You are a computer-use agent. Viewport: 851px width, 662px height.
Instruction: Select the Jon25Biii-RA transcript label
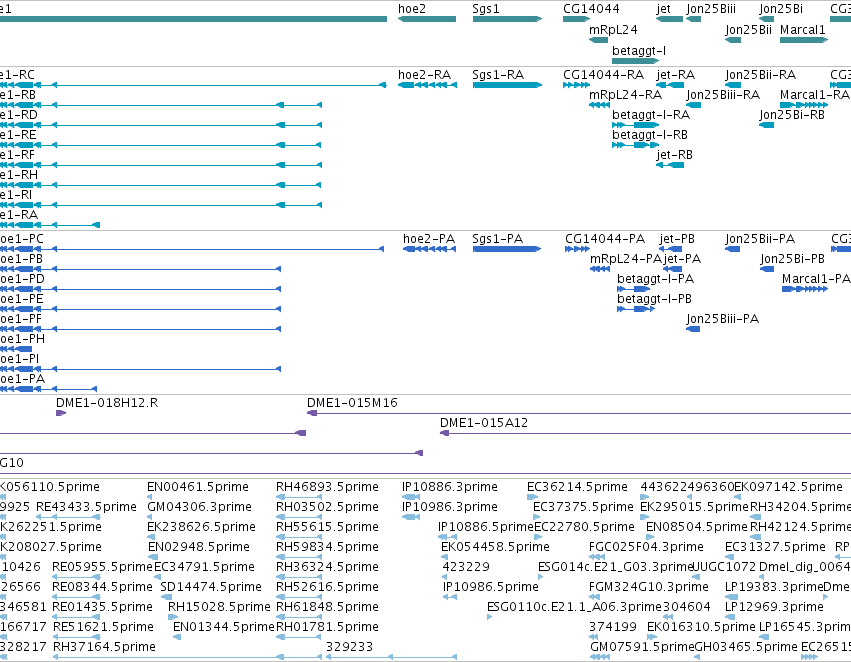coord(723,95)
